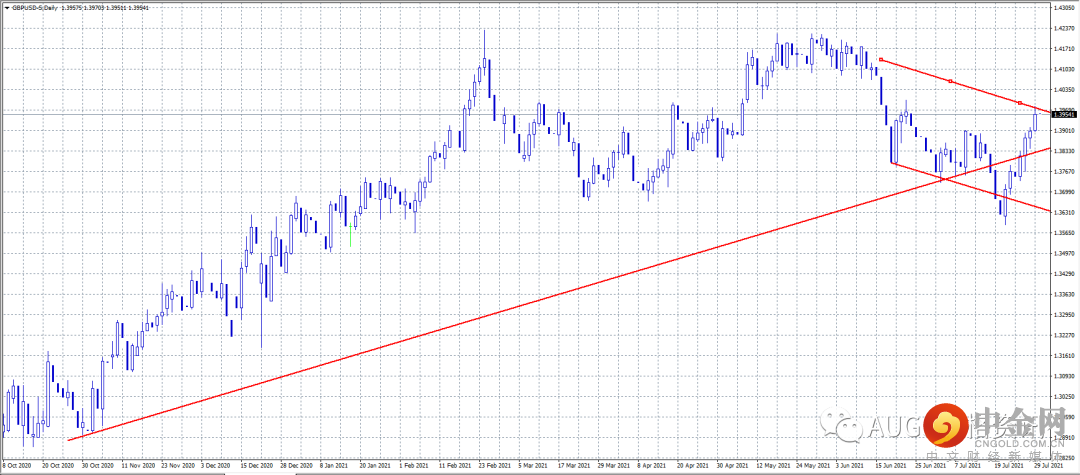Click the latest candle near 29 Jul 2021

tap(1035, 119)
